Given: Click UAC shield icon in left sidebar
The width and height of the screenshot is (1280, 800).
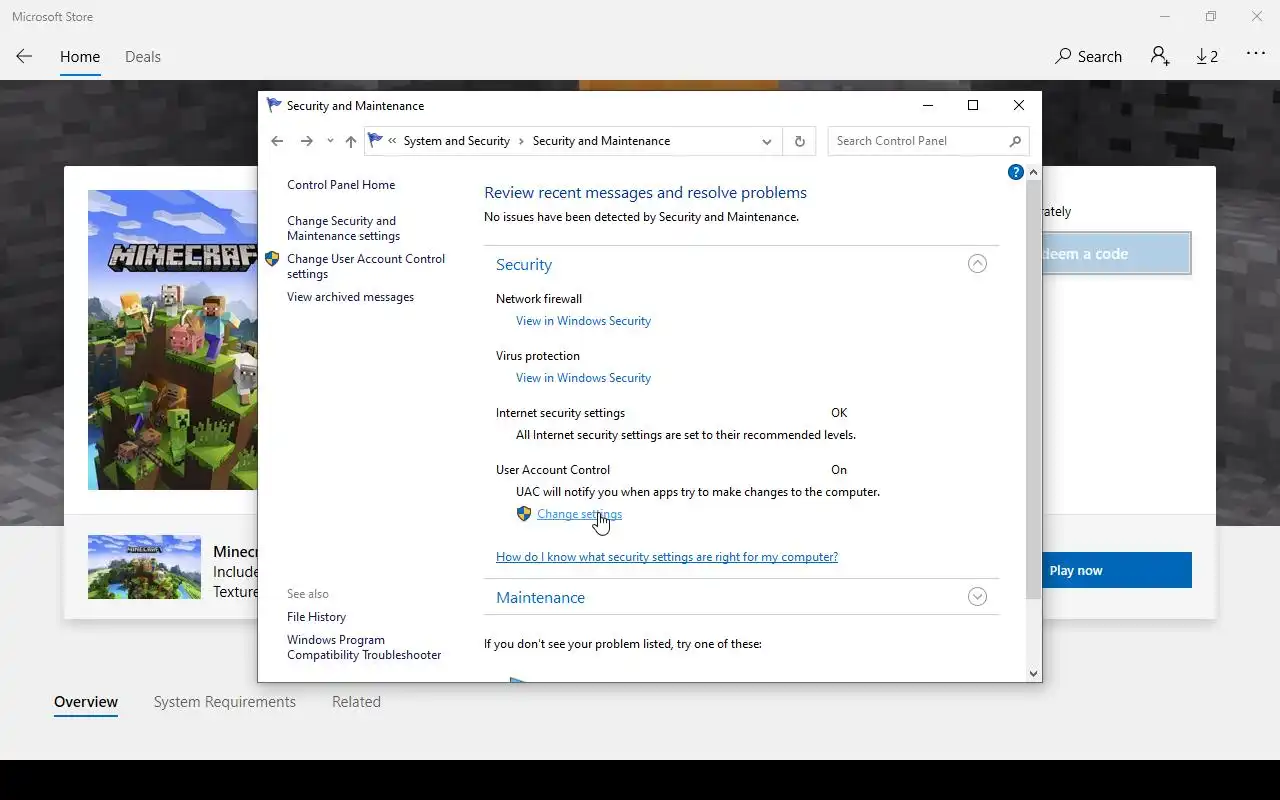Looking at the screenshot, I should pyautogui.click(x=272, y=259).
